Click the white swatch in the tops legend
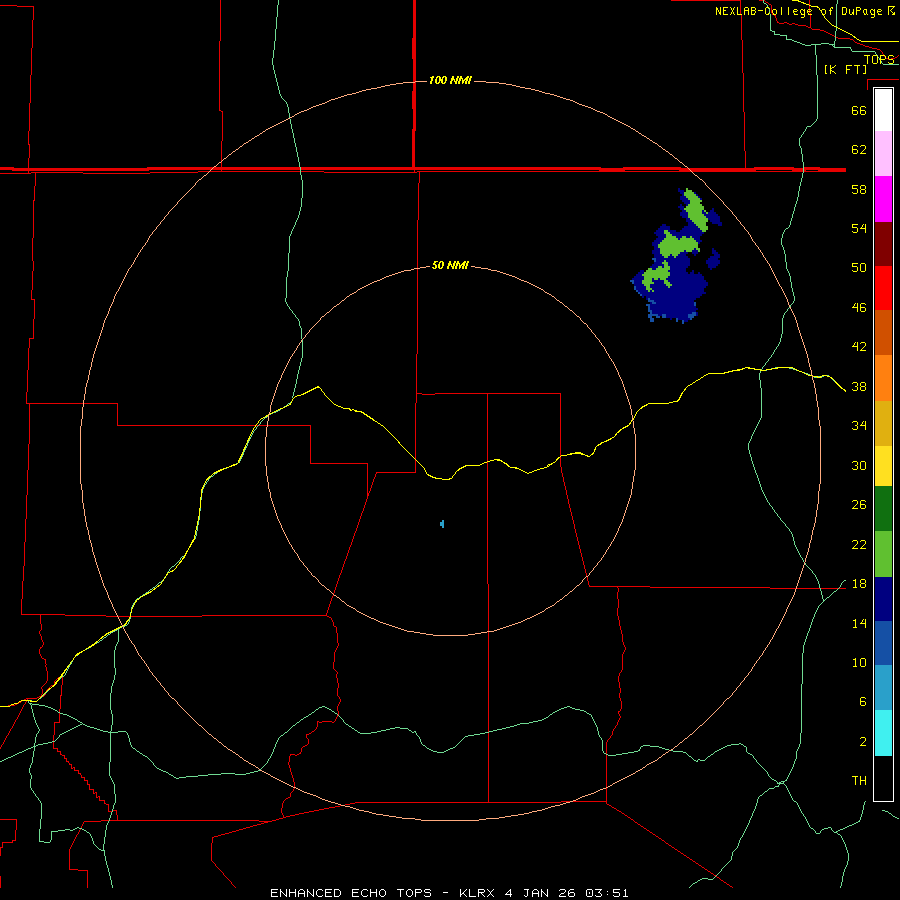The width and height of the screenshot is (900, 900). [x=883, y=110]
